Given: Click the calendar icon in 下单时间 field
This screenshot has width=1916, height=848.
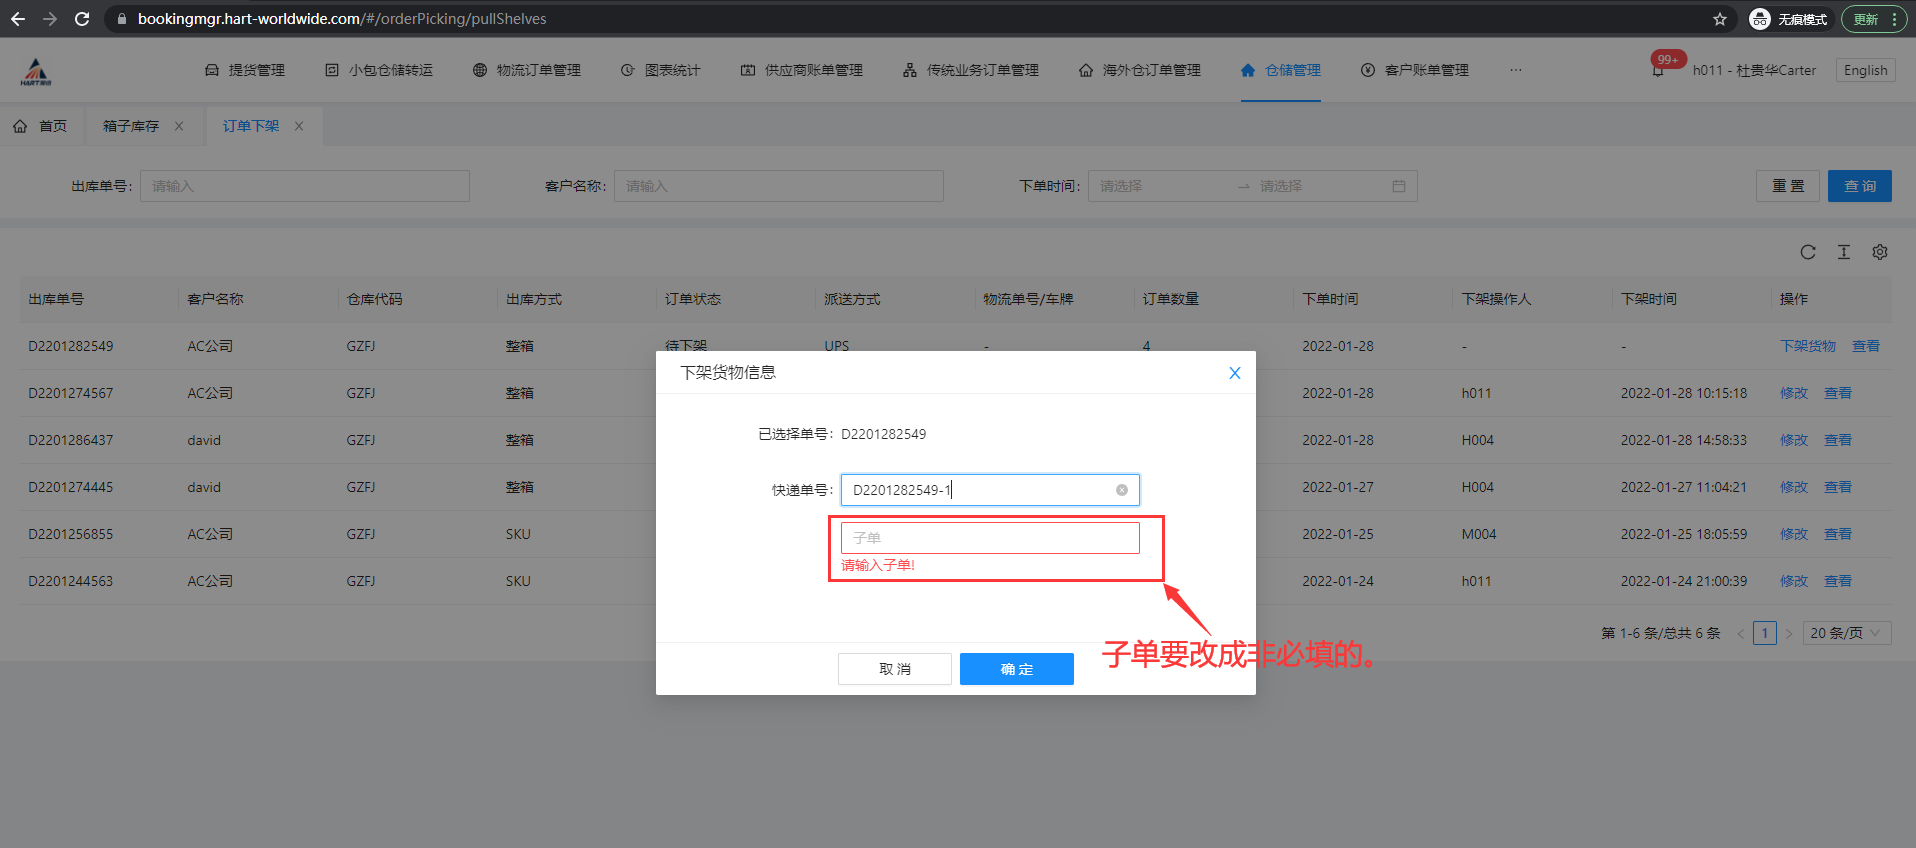Looking at the screenshot, I should point(1398,186).
